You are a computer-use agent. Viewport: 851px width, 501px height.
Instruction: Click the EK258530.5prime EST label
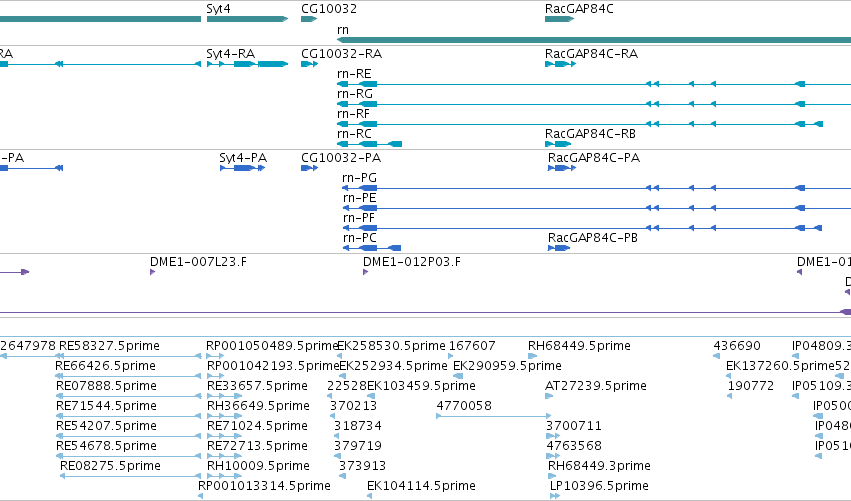(x=391, y=346)
